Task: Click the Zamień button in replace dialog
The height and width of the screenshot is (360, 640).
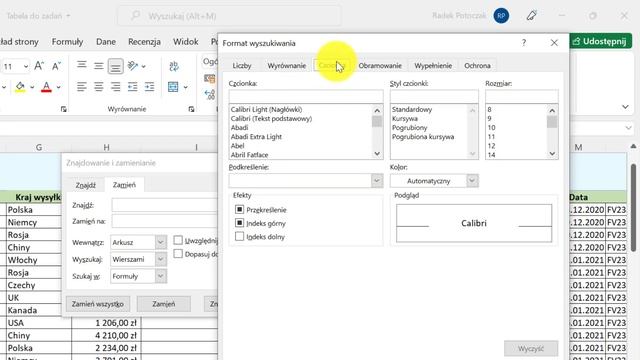Action: click(x=164, y=304)
